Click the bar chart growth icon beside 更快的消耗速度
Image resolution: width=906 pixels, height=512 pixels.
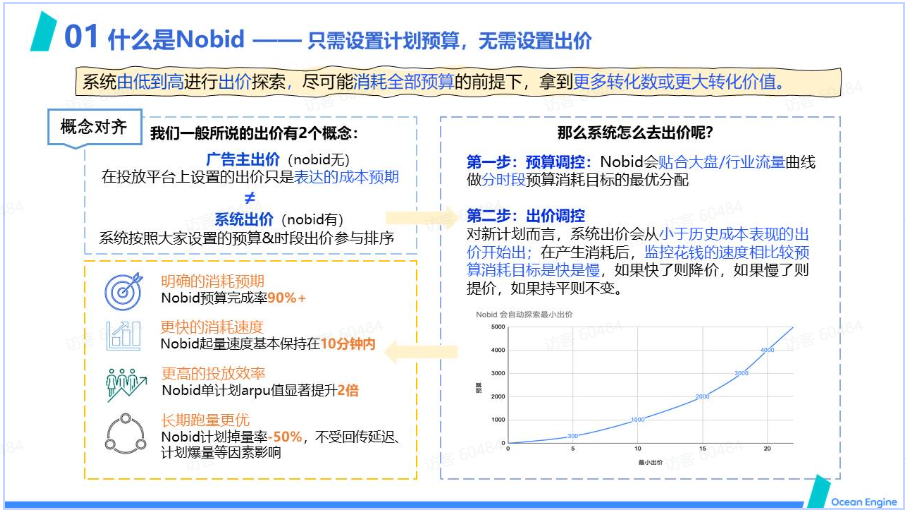pyautogui.click(x=125, y=335)
